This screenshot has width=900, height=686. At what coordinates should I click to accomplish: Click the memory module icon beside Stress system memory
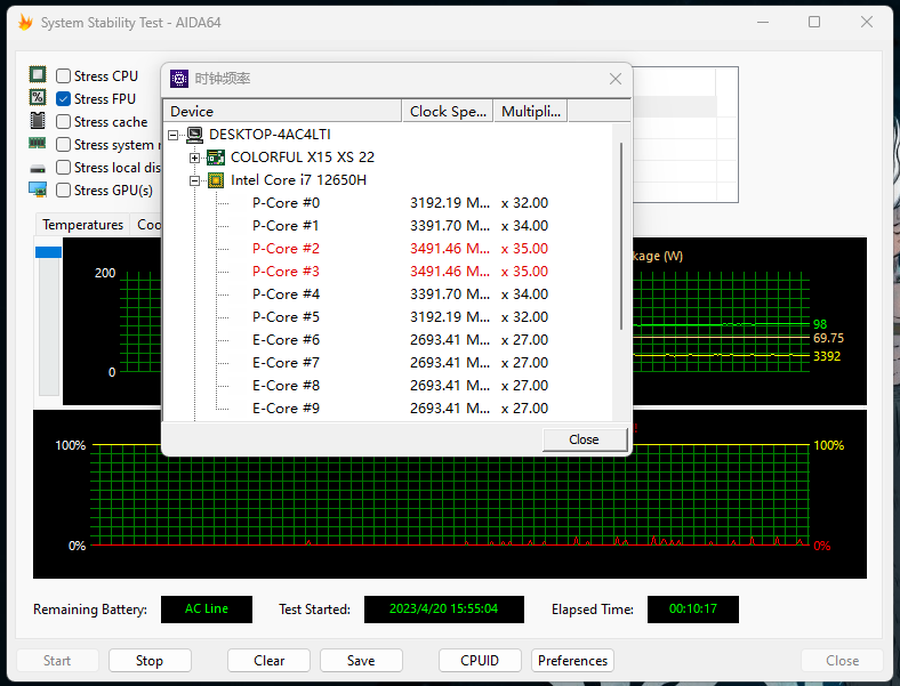click(38, 144)
